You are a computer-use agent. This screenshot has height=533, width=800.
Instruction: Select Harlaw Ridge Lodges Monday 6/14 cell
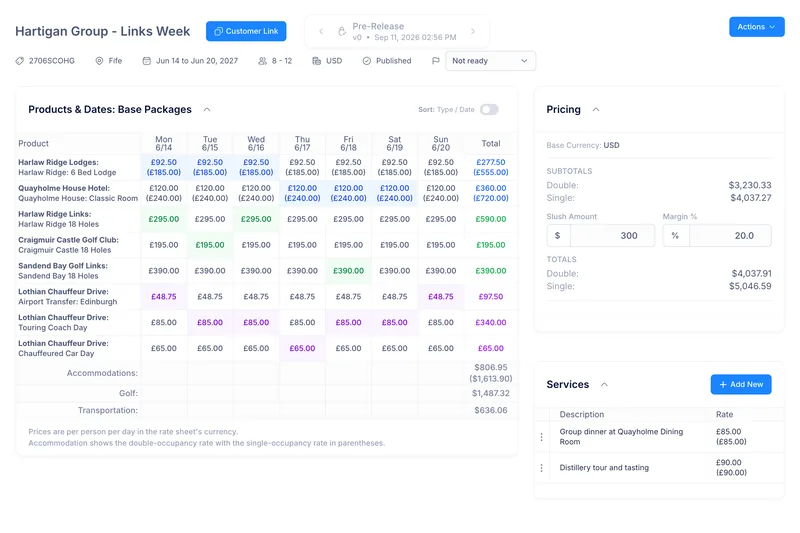click(x=164, y=167)
